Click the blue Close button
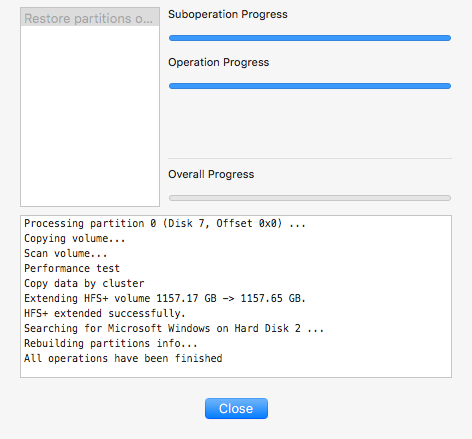The width and height of the screenshot is (472, 439). (236, 408)
